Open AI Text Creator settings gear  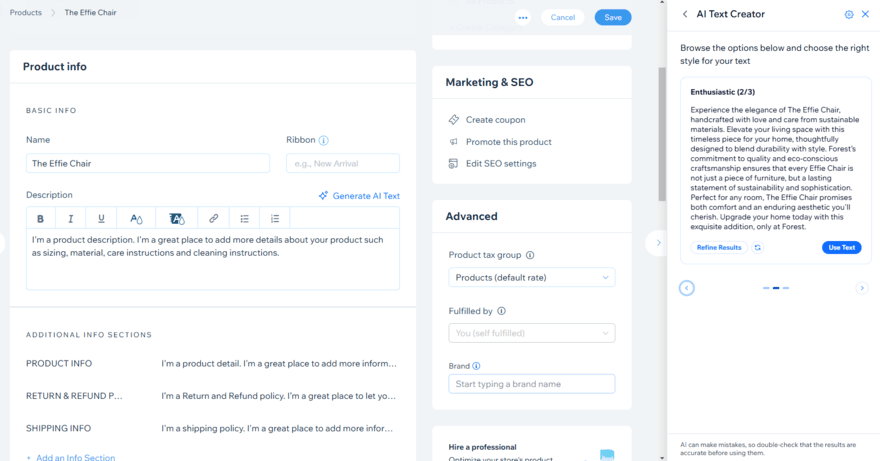click(x=849, y=15)
